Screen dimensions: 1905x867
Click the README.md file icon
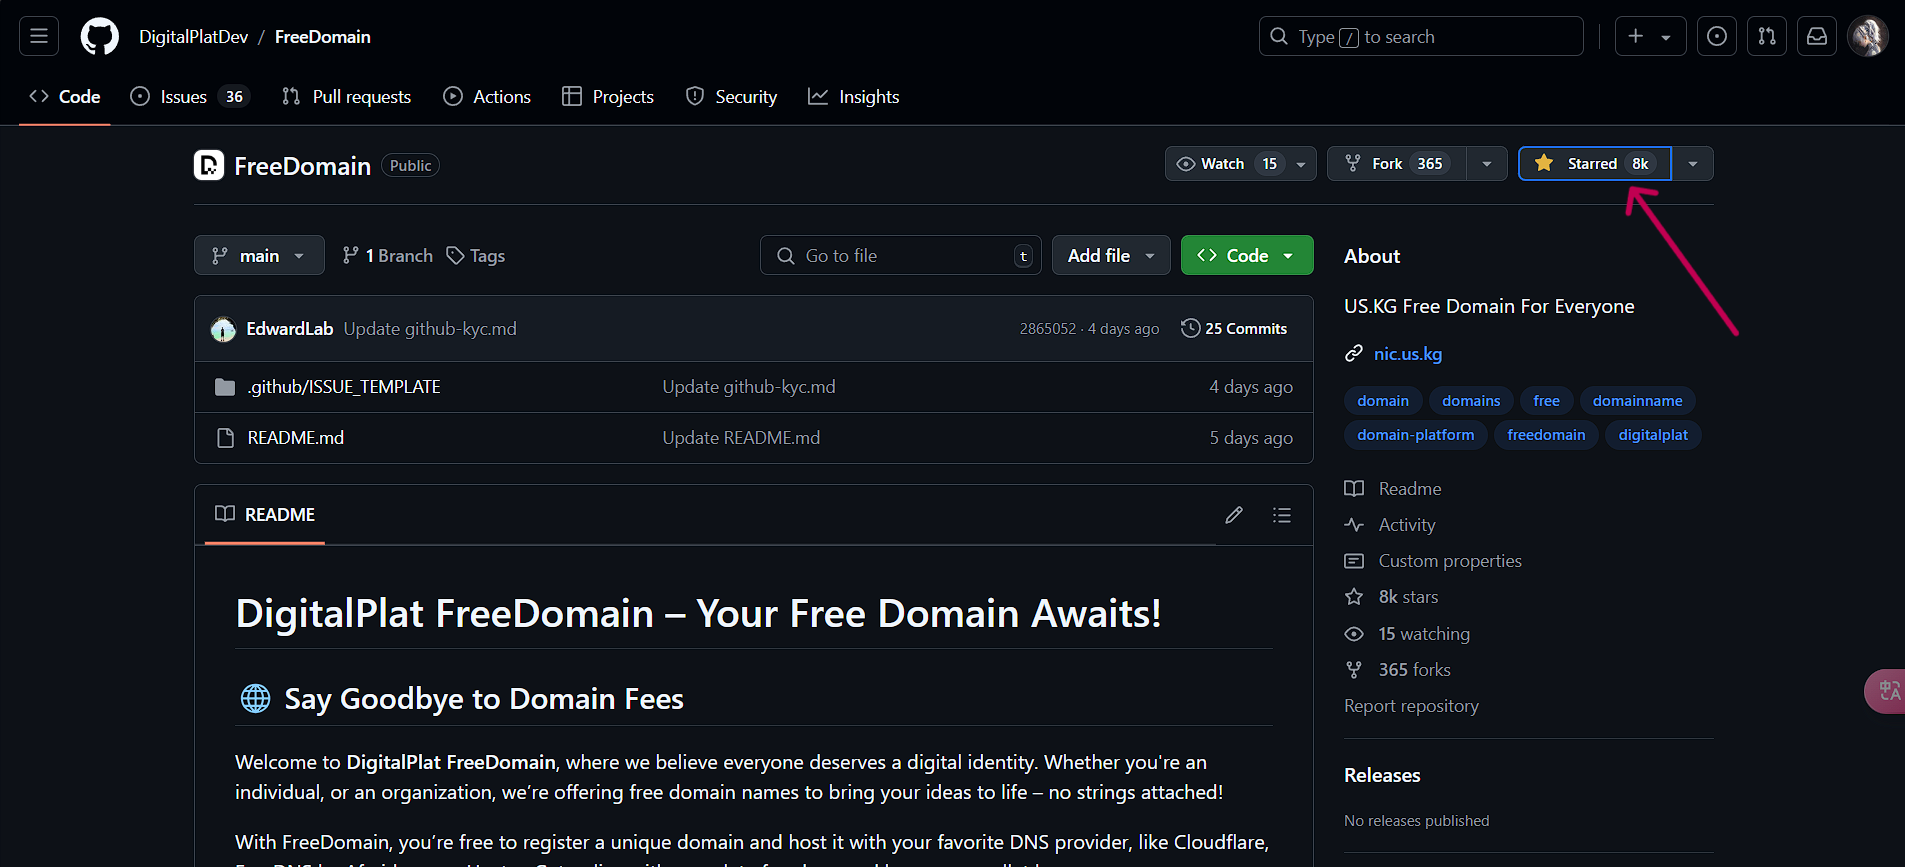pyautogui.click(x=225, y=438)
